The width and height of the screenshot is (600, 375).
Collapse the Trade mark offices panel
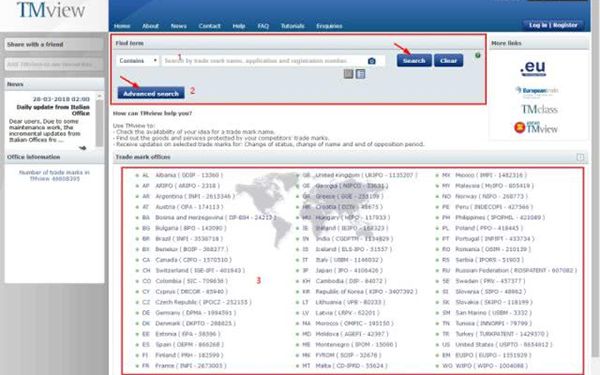(580, 157)
